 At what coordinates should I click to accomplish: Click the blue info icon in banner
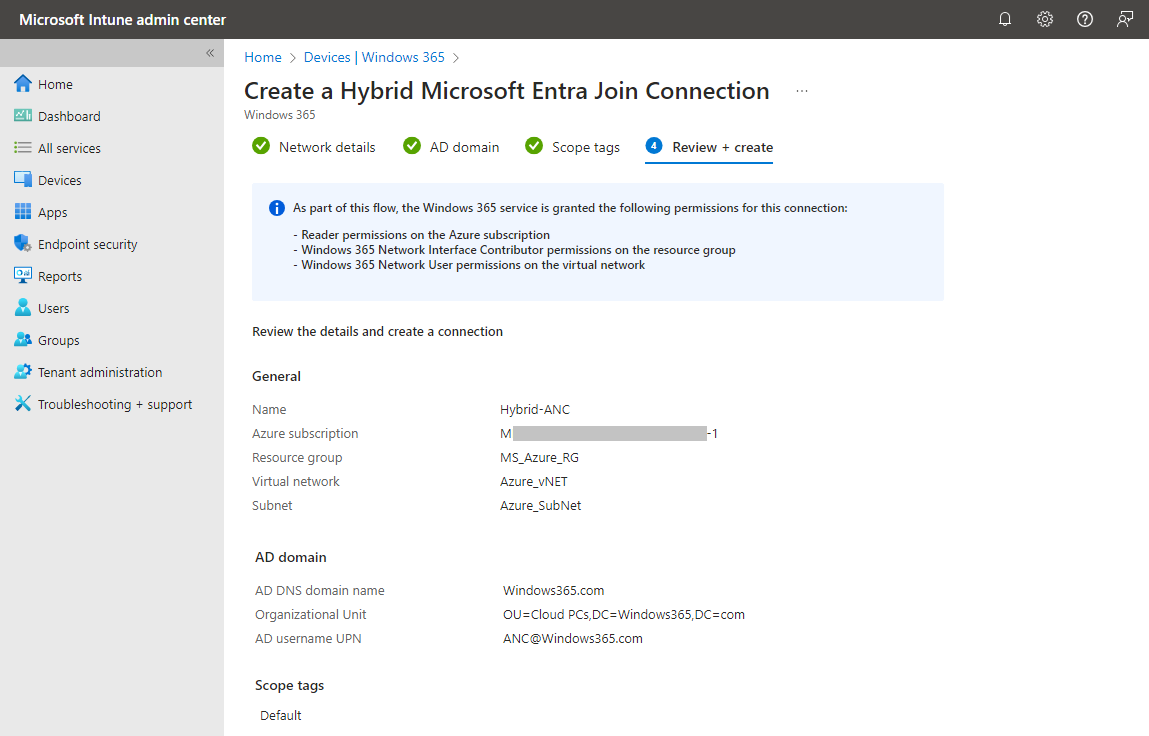tap(276, 208)
